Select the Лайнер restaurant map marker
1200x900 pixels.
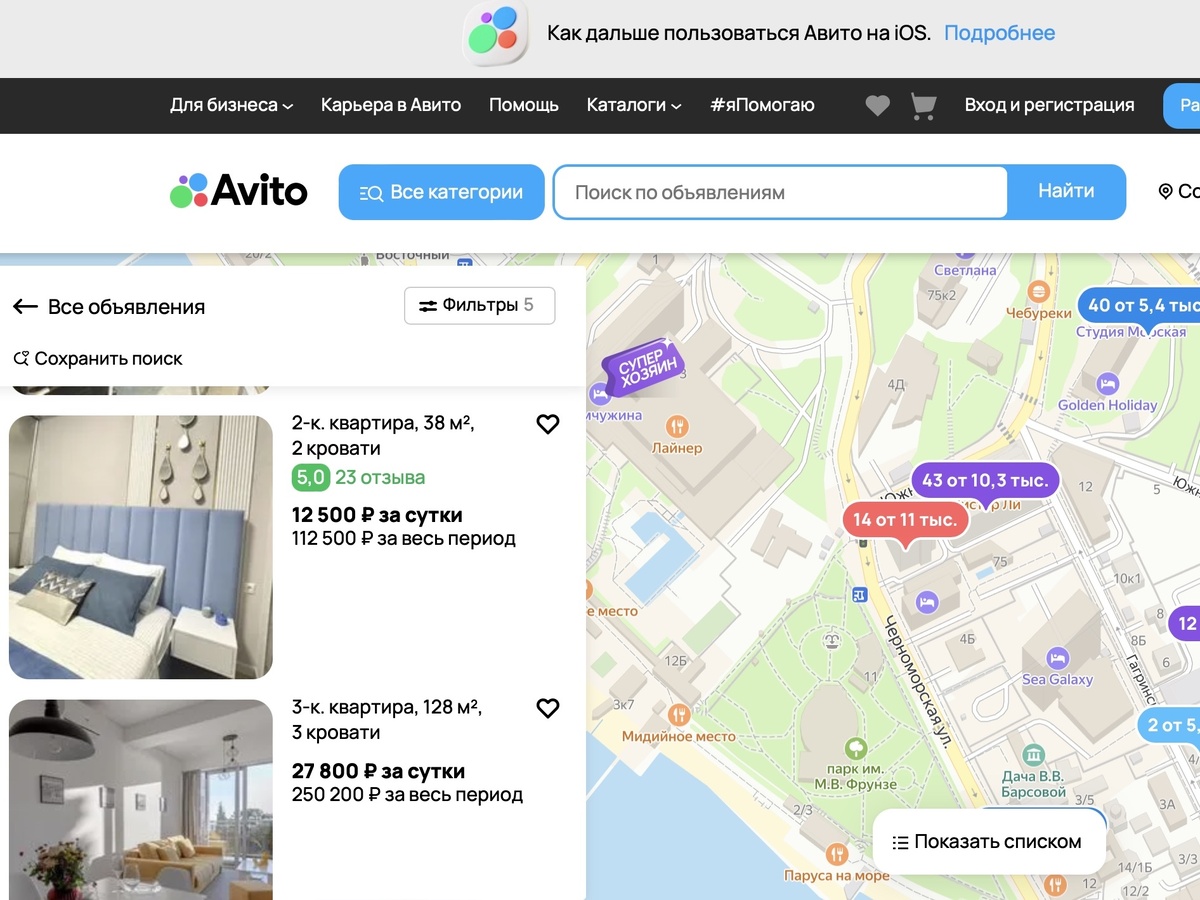pyautogui.click(x=677, y=426)
